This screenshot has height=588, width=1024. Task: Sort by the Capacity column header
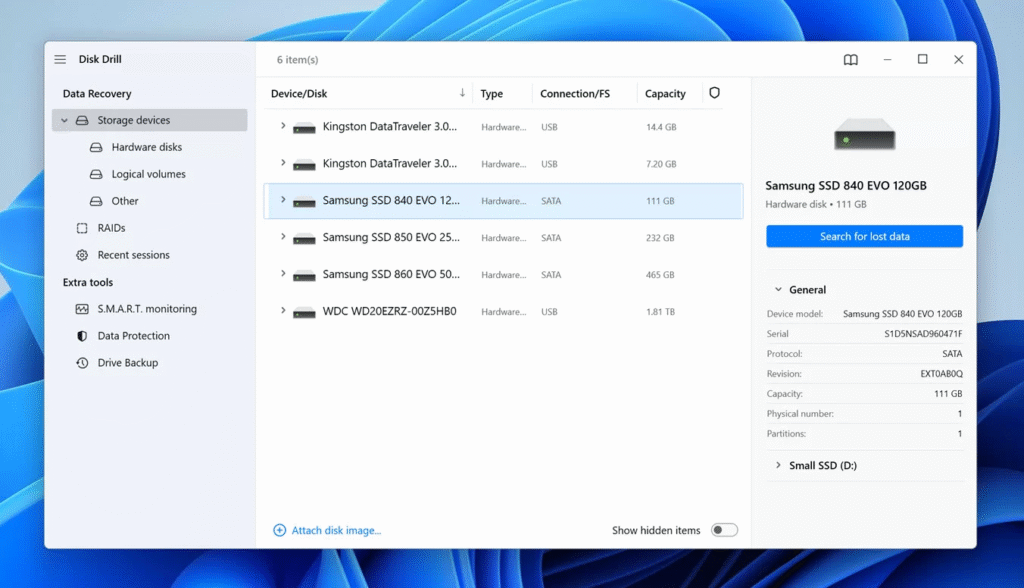pos(665,94)
